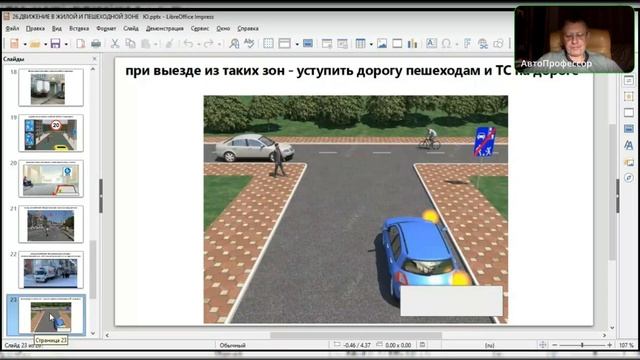Open the Демонстрация menu

pos(164,29)
